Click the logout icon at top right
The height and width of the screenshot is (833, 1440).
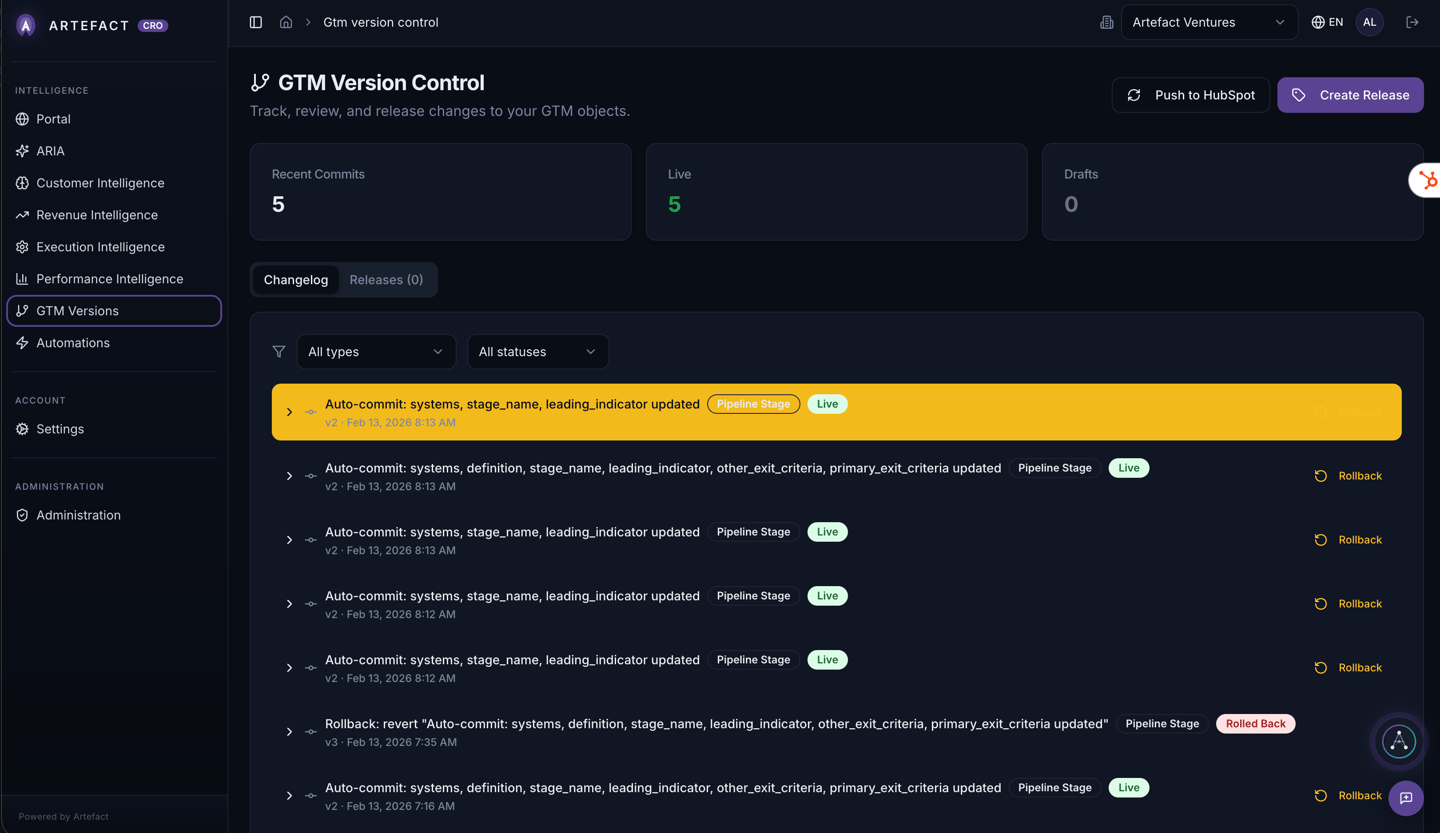[x=1412, y=21]
